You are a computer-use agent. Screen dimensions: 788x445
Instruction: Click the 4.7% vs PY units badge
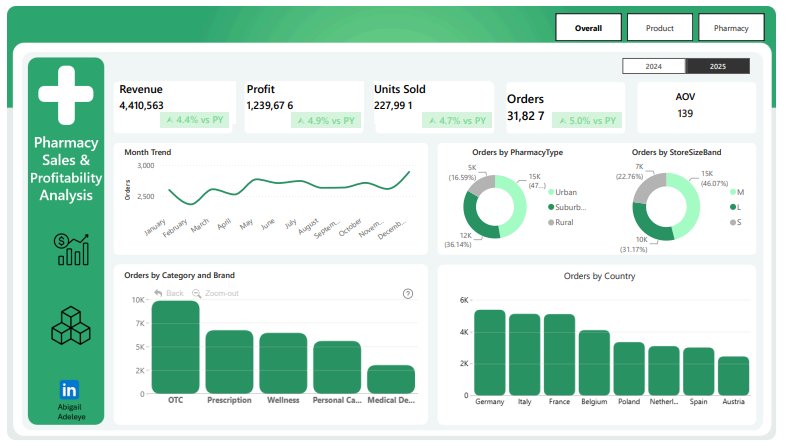457,121
